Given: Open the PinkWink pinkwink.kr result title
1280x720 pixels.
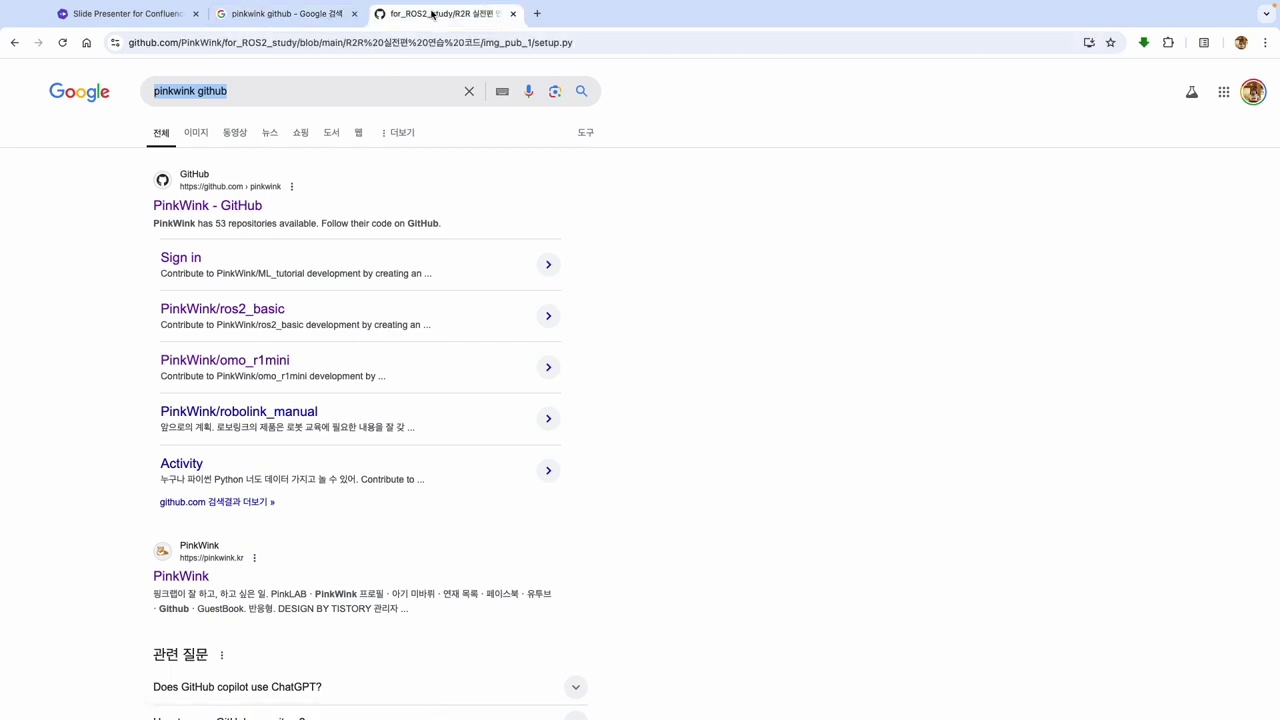Looking at the screenshot, I should 181,577.
